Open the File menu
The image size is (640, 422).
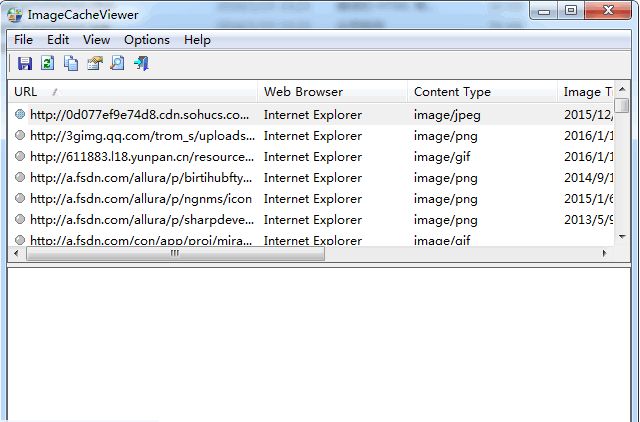pyautogui.click(x=23, y=40)
